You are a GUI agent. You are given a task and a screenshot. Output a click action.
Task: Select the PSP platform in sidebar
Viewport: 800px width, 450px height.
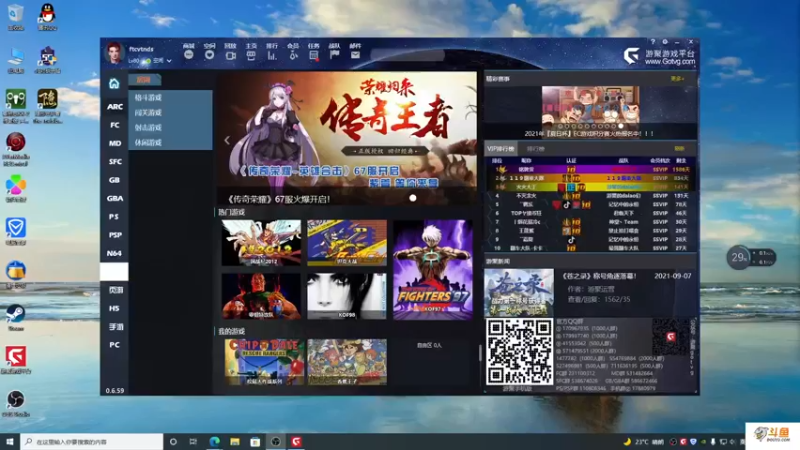115,235
